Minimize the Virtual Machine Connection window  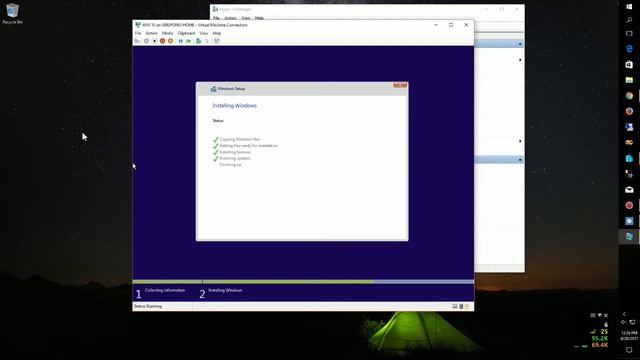click(436, 25)
